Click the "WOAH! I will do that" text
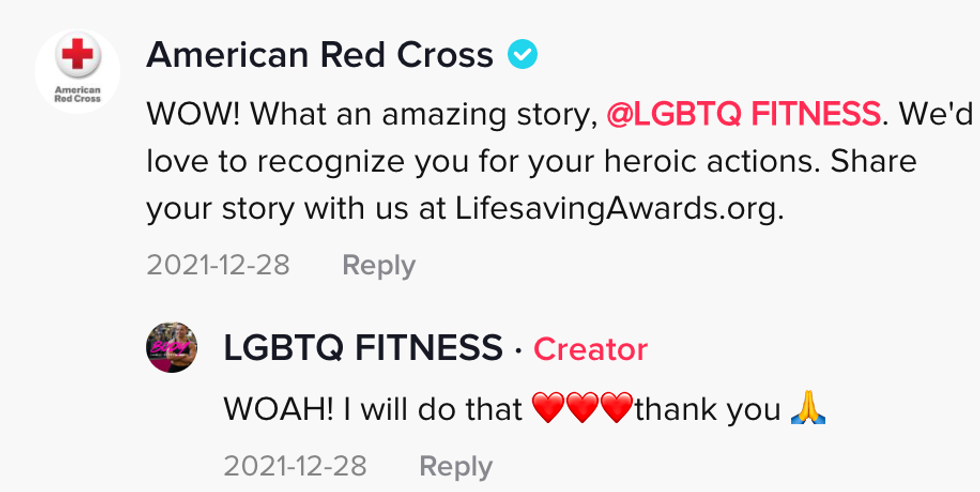The height and width of the screenshot is (492, 980). coord(372,409)
